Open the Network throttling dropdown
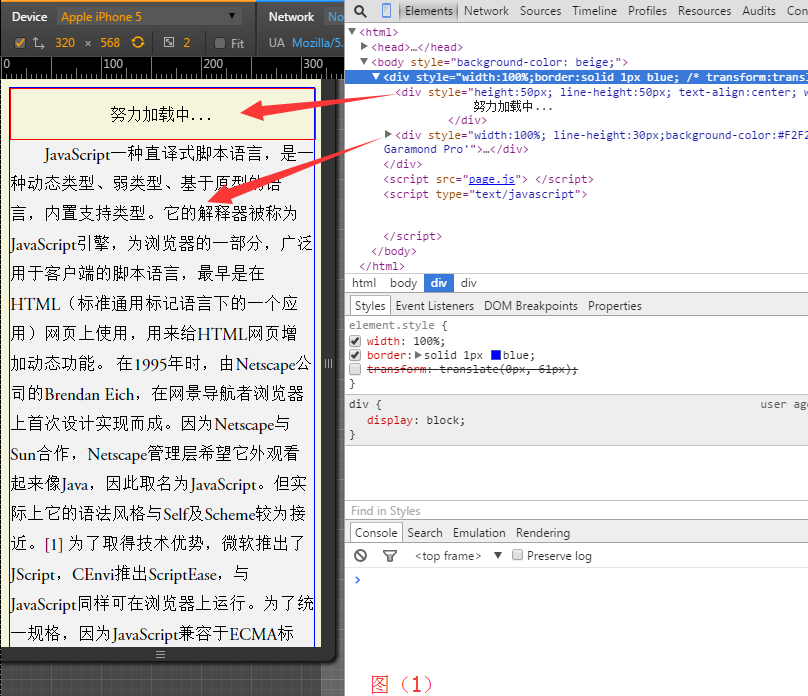This screenshot has height=696, width=808. 335,16
